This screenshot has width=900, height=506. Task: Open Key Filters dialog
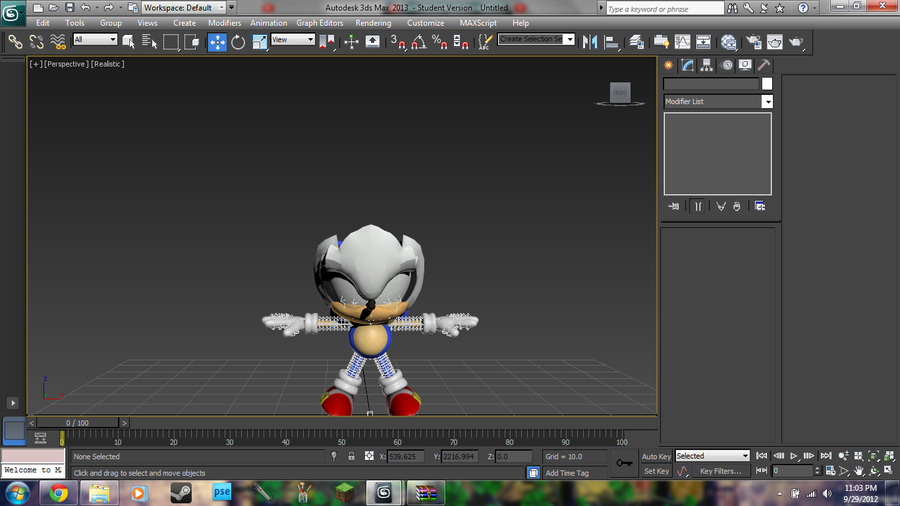click(x=720, y=471)
